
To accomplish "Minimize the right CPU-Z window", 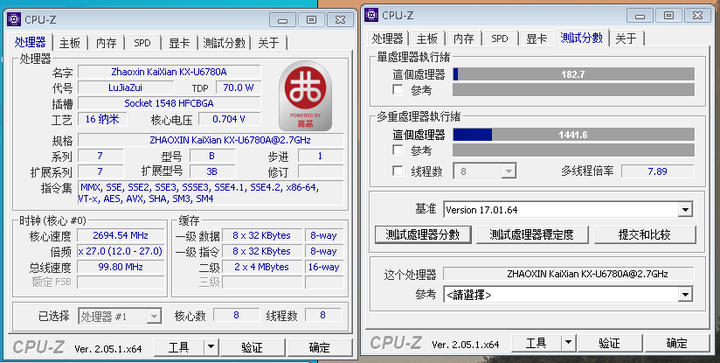I will pos(640,16).
